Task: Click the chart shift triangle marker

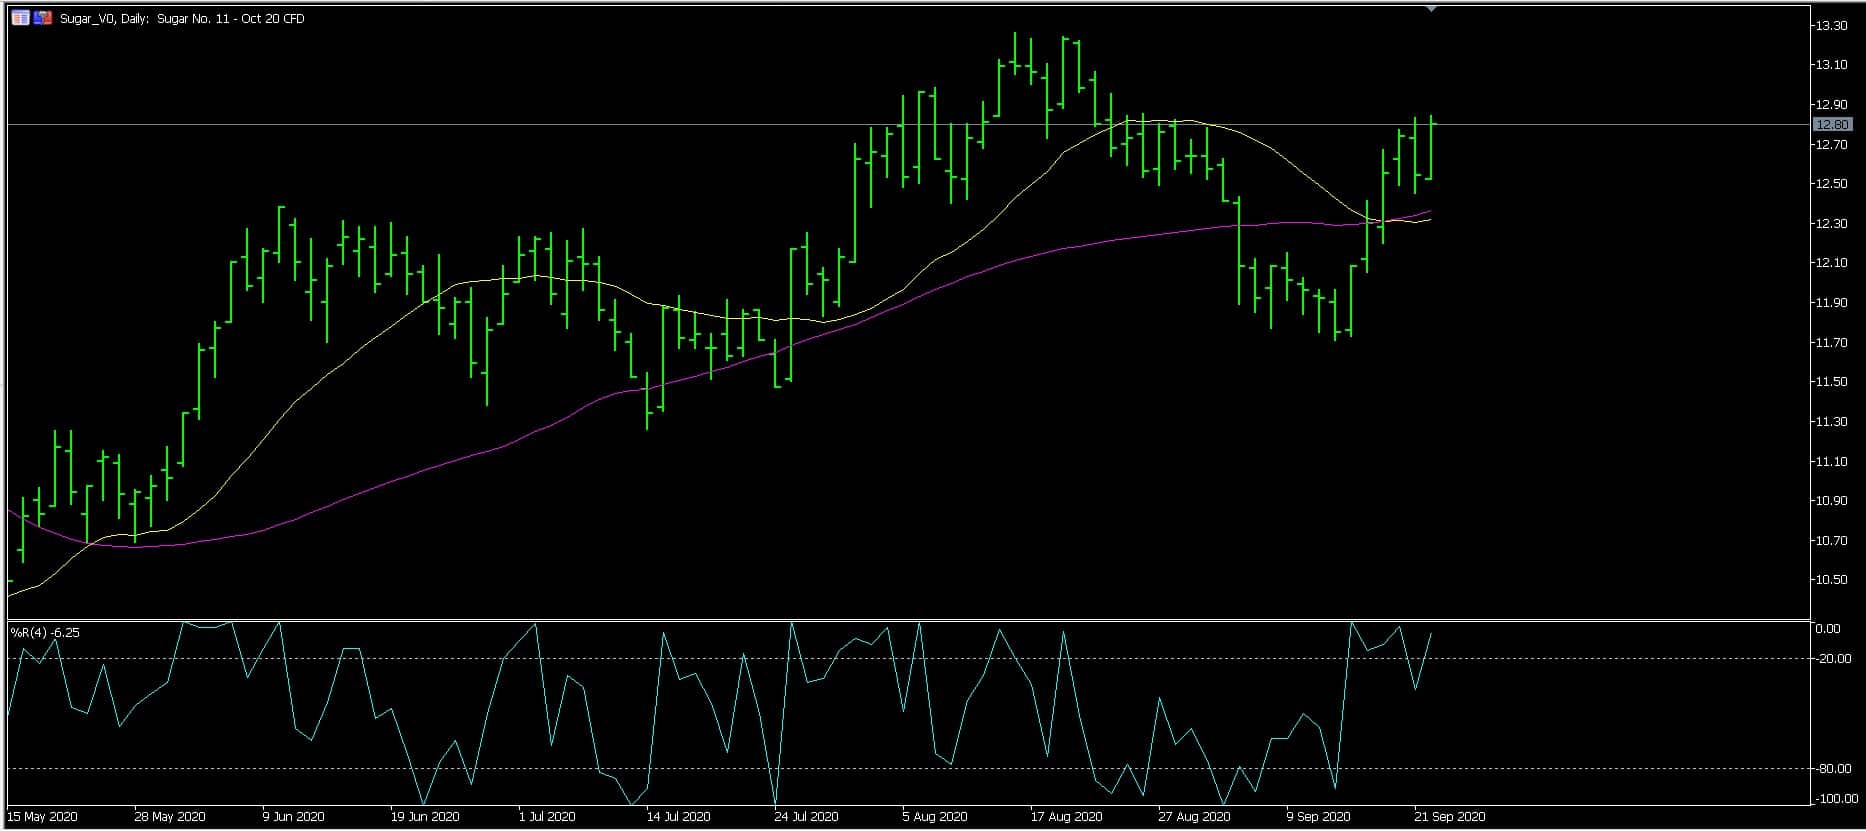Action: coord(1431,8)
